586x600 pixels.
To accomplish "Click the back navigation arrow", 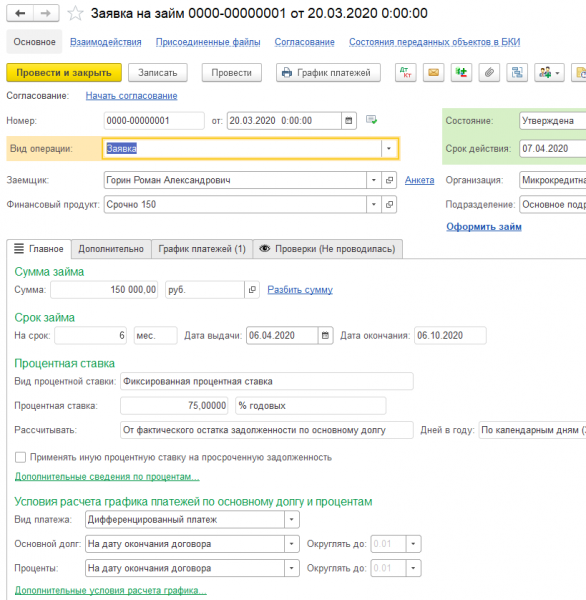I will [x=20, y=13].
